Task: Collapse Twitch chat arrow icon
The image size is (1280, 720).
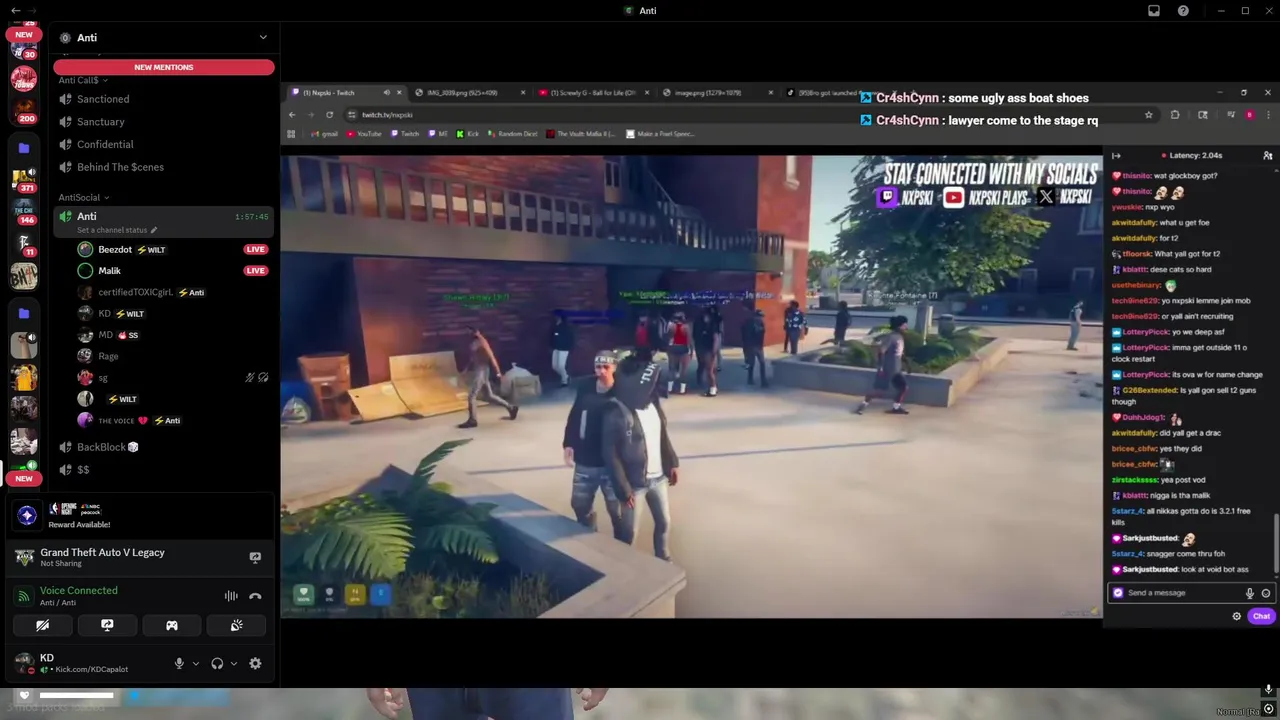Action: click(x=1116, y=155)
